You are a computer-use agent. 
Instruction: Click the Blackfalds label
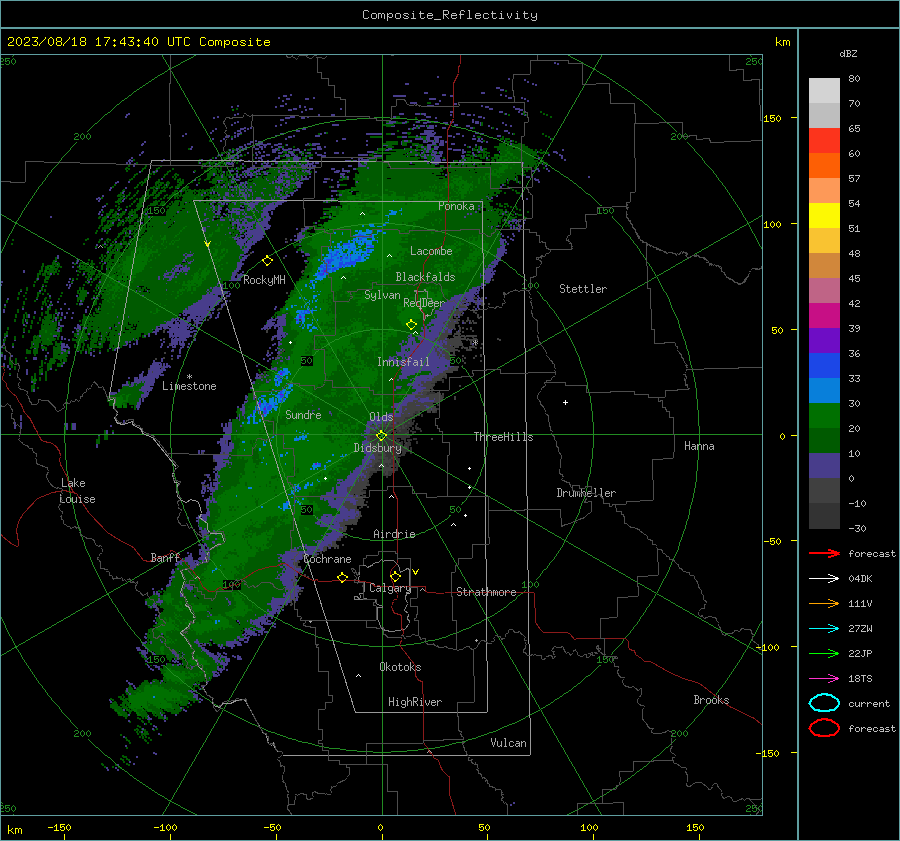point(425,277)
